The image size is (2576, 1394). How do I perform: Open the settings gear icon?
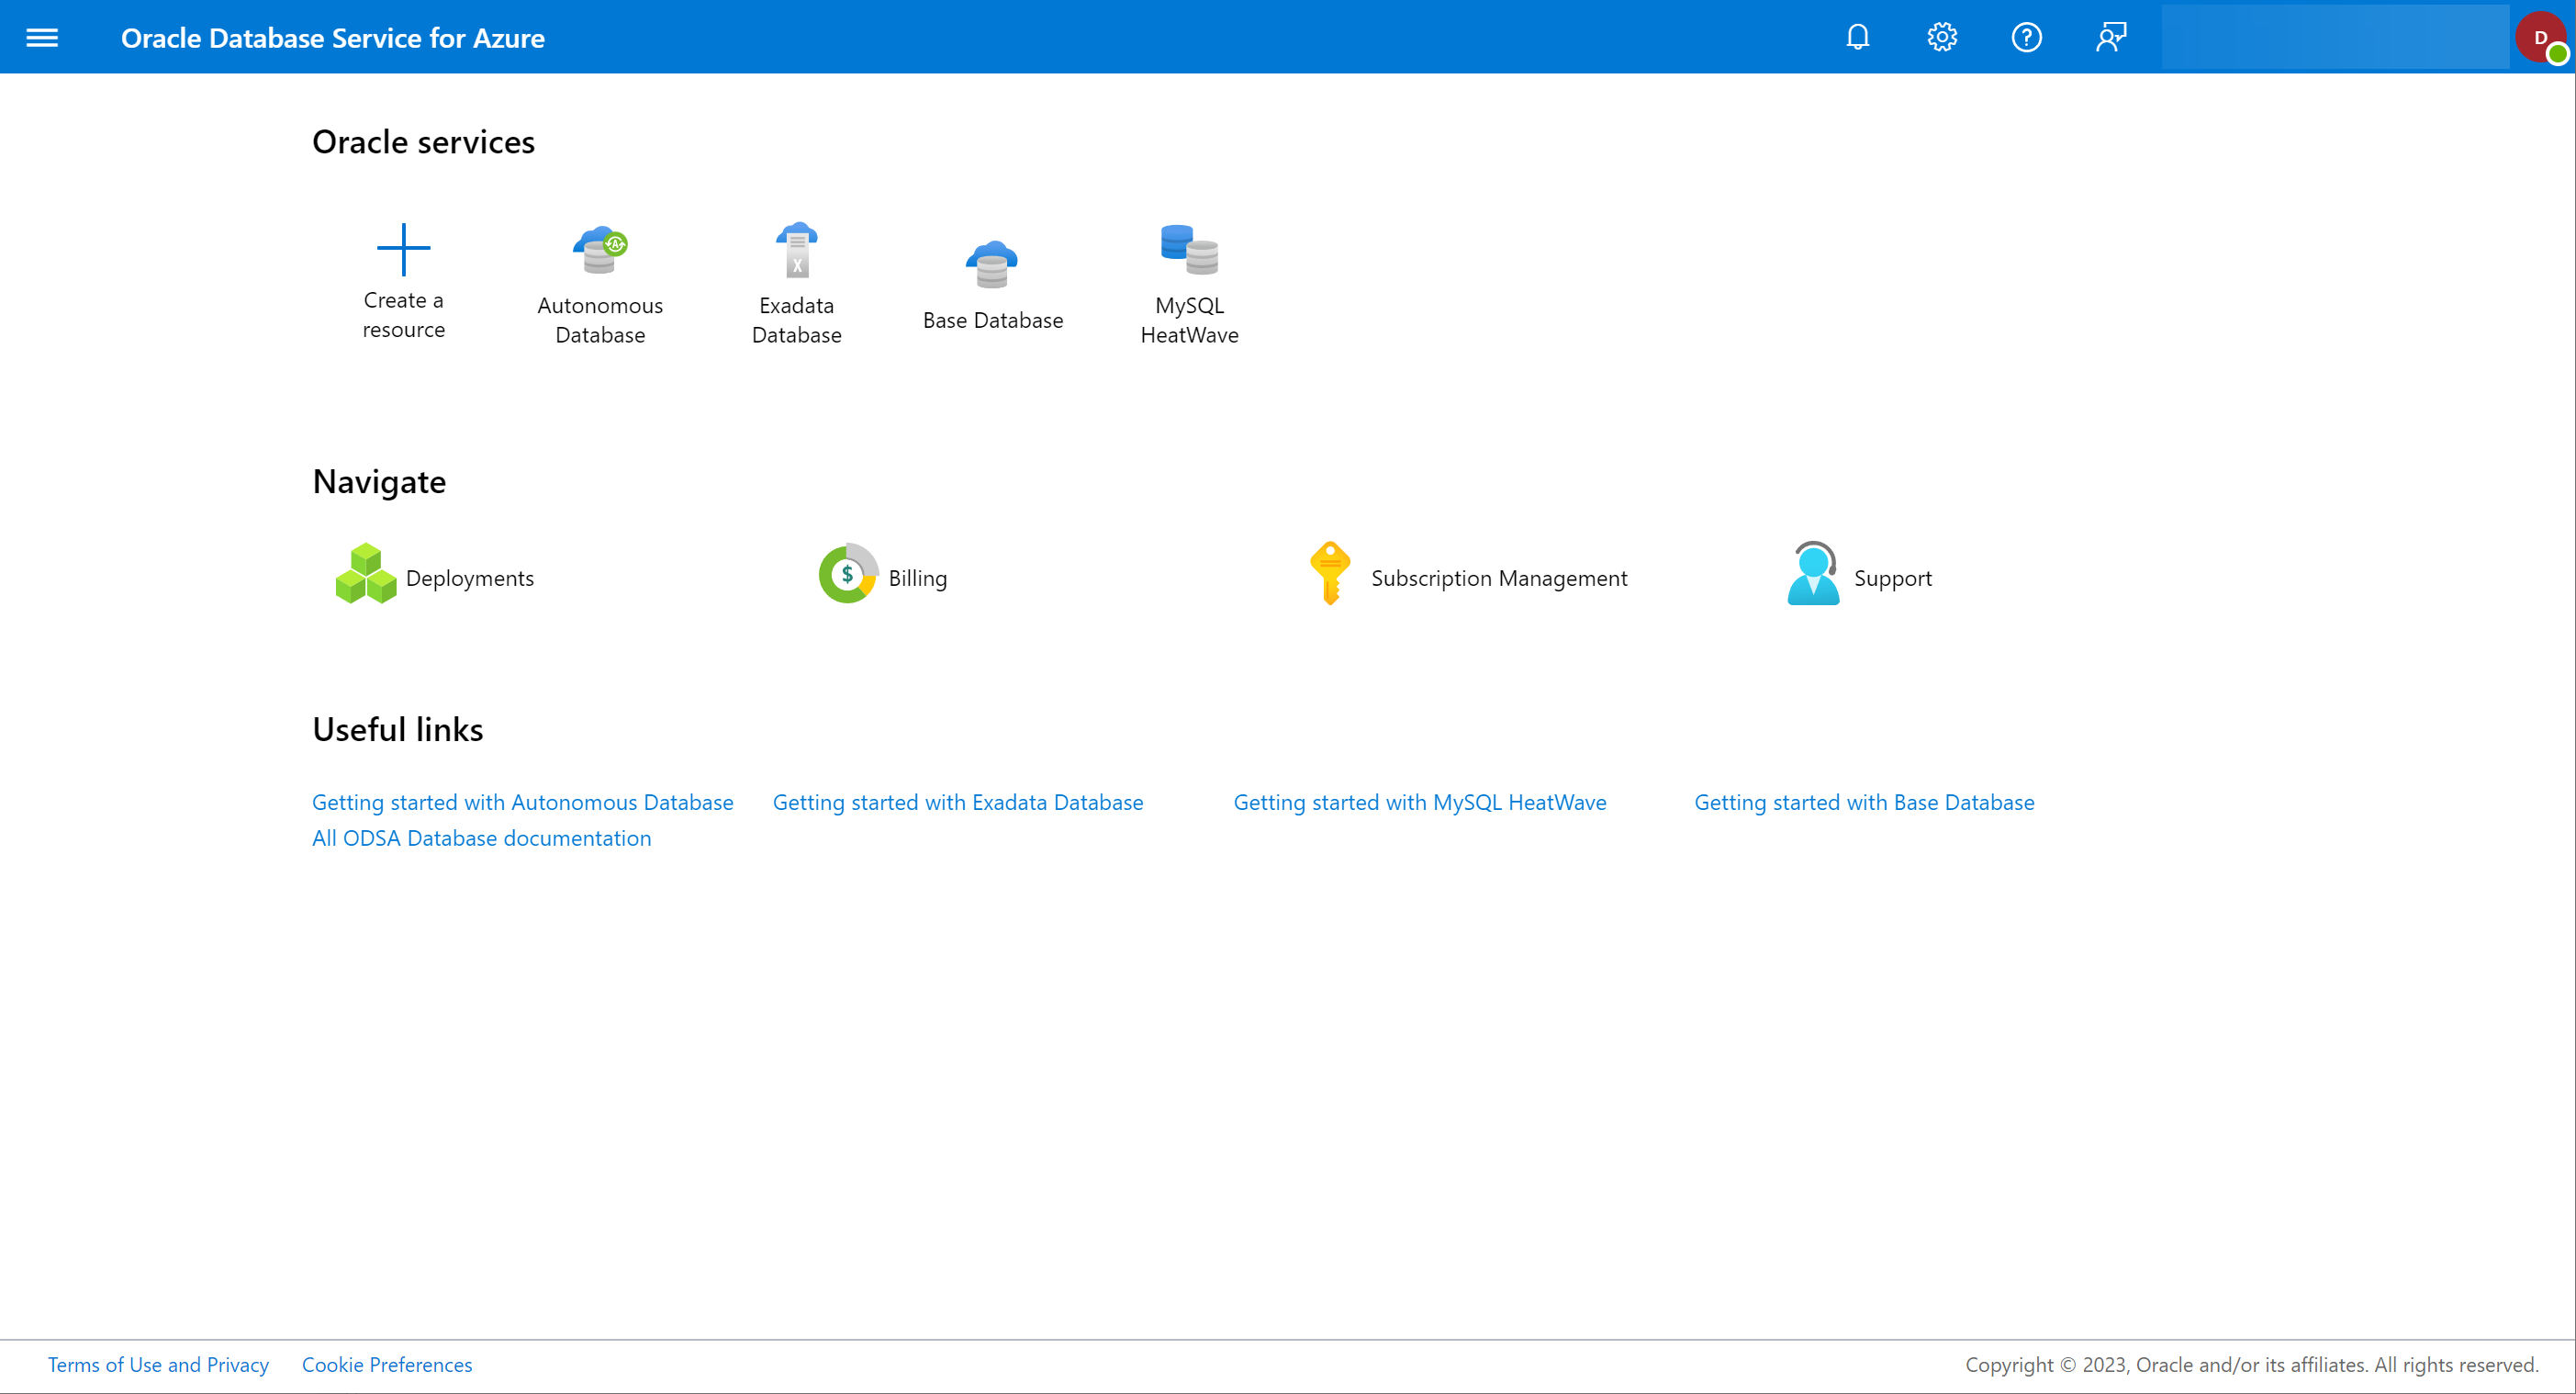[1941, 37]
